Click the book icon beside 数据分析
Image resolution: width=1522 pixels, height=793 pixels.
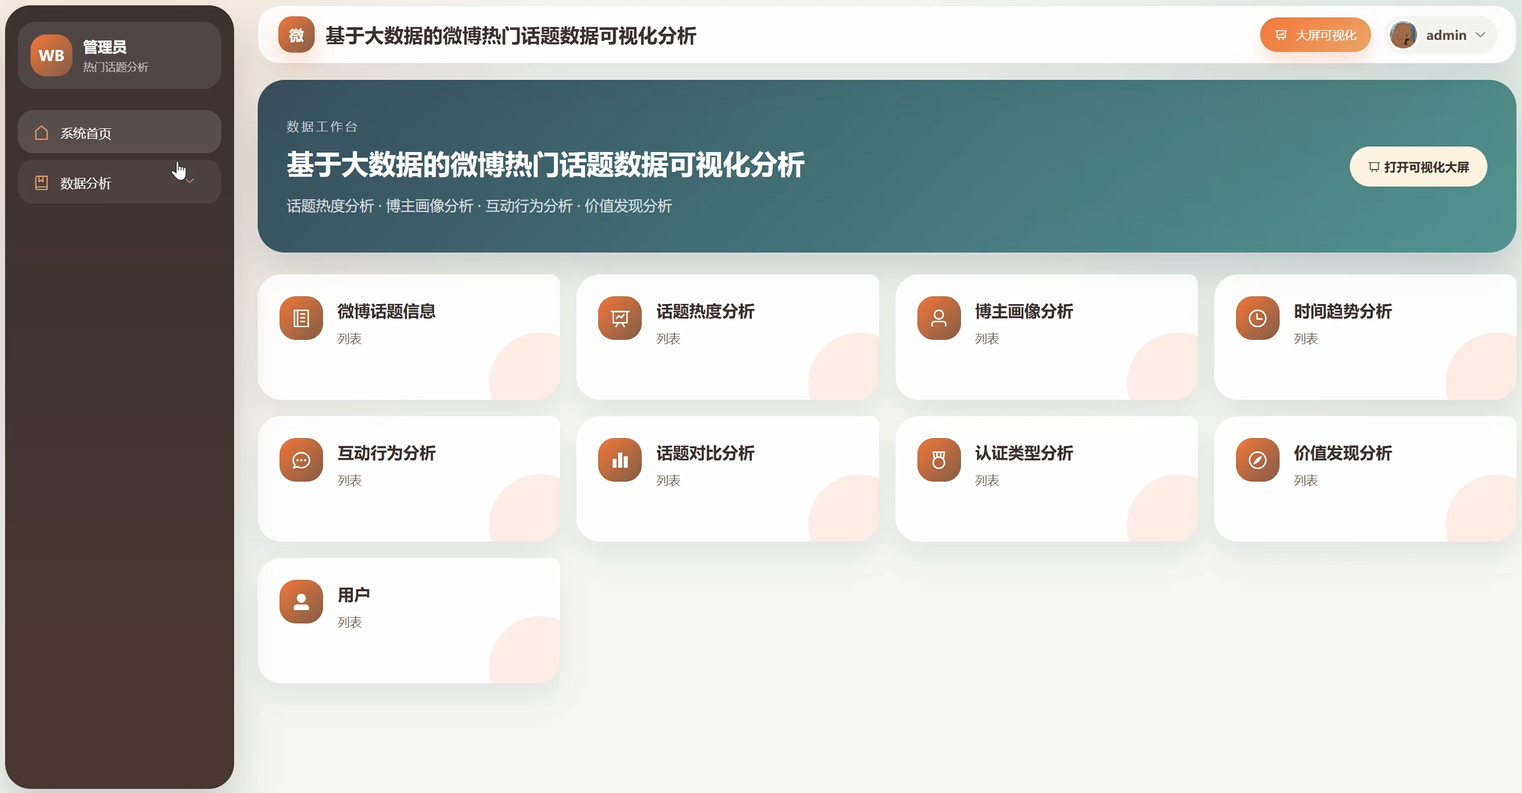pyautogui.click(x=41, y=183)
